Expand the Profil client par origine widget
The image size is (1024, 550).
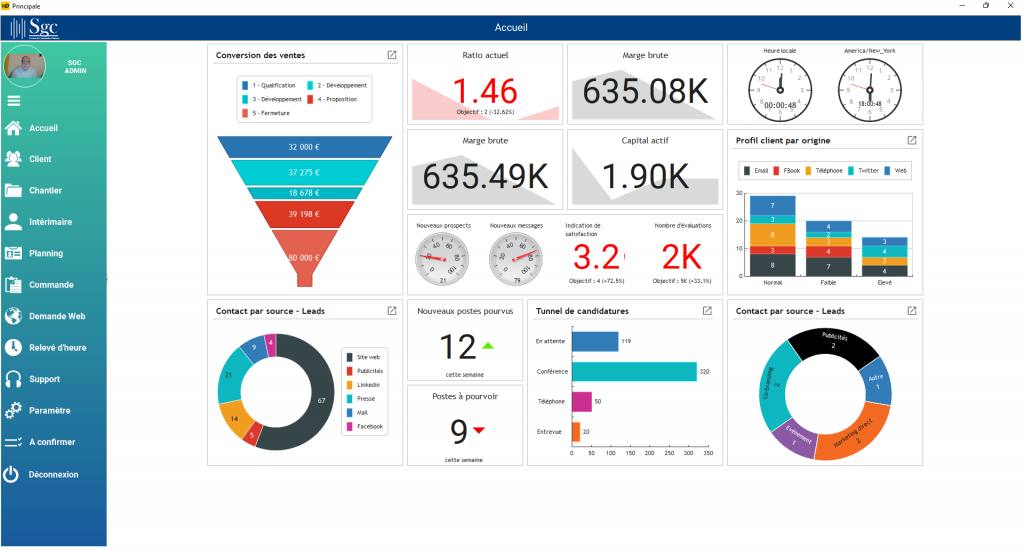(x=911, y=141)
